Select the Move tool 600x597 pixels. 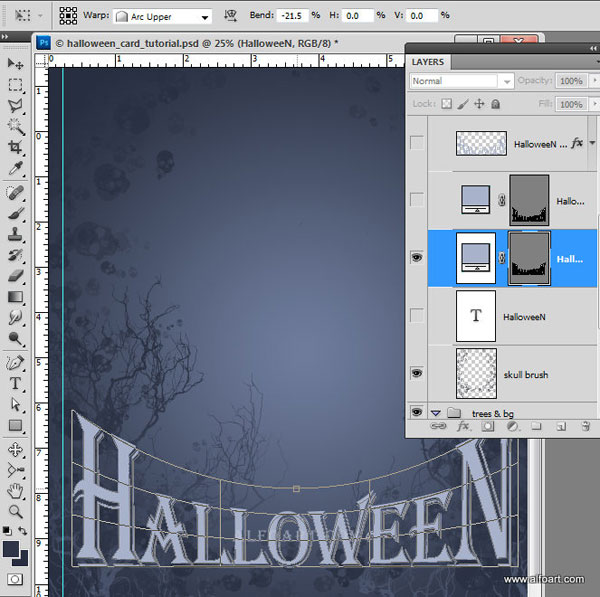15,64
